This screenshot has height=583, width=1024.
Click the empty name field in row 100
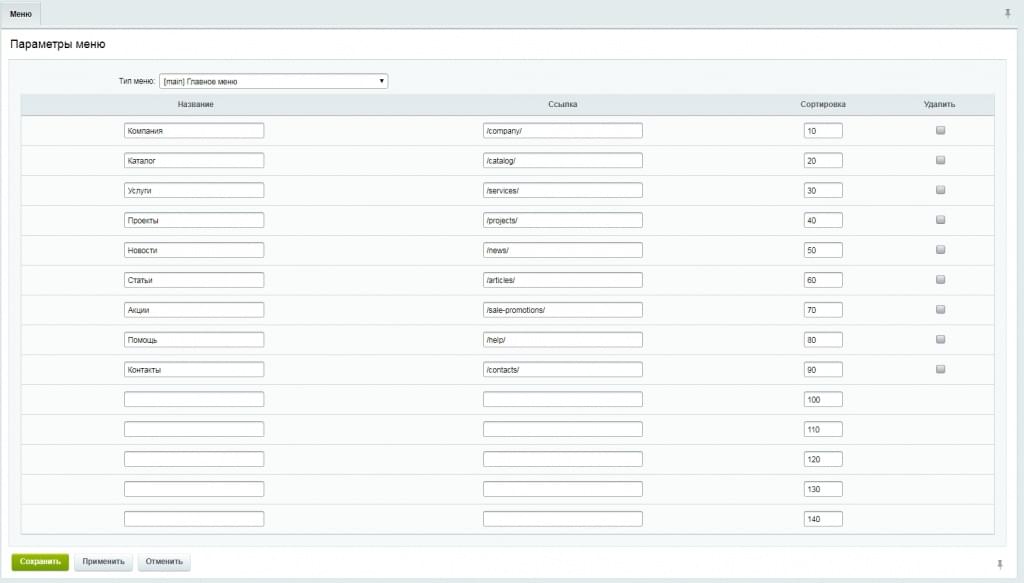coord(194,400)
